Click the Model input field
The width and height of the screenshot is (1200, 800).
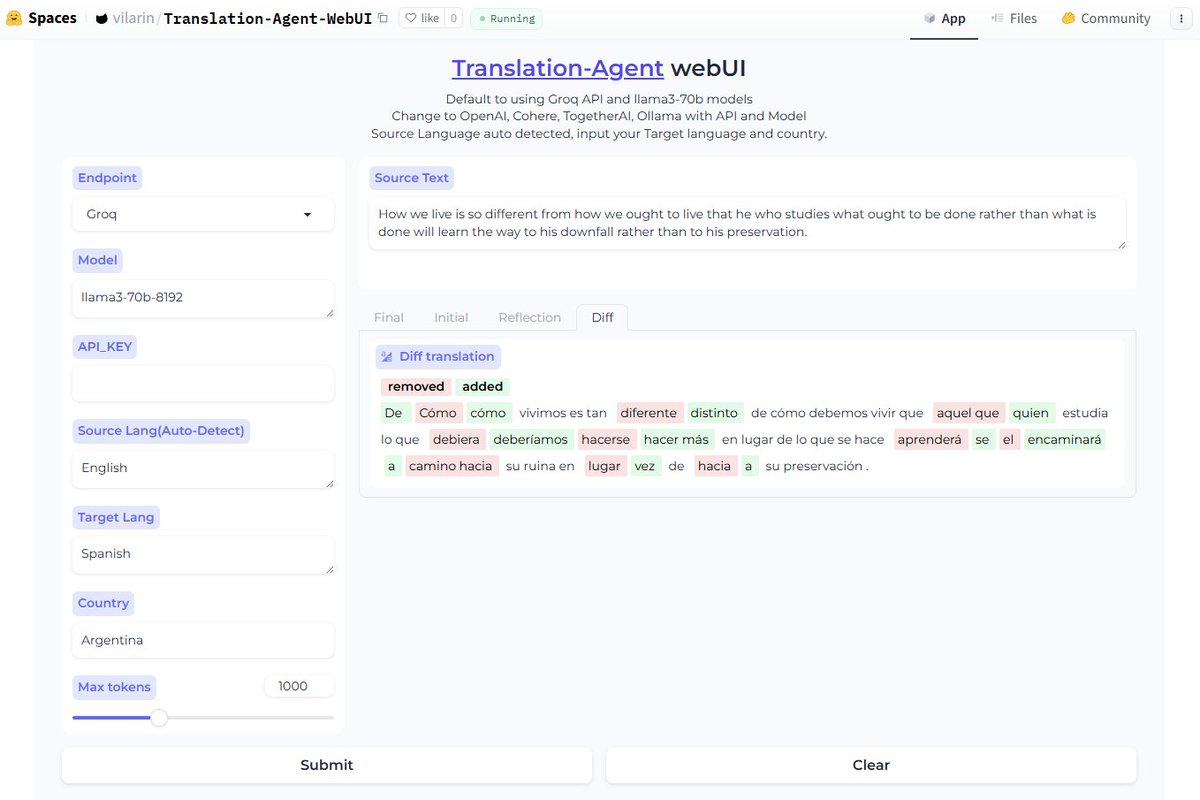click(x=203, y=298)
